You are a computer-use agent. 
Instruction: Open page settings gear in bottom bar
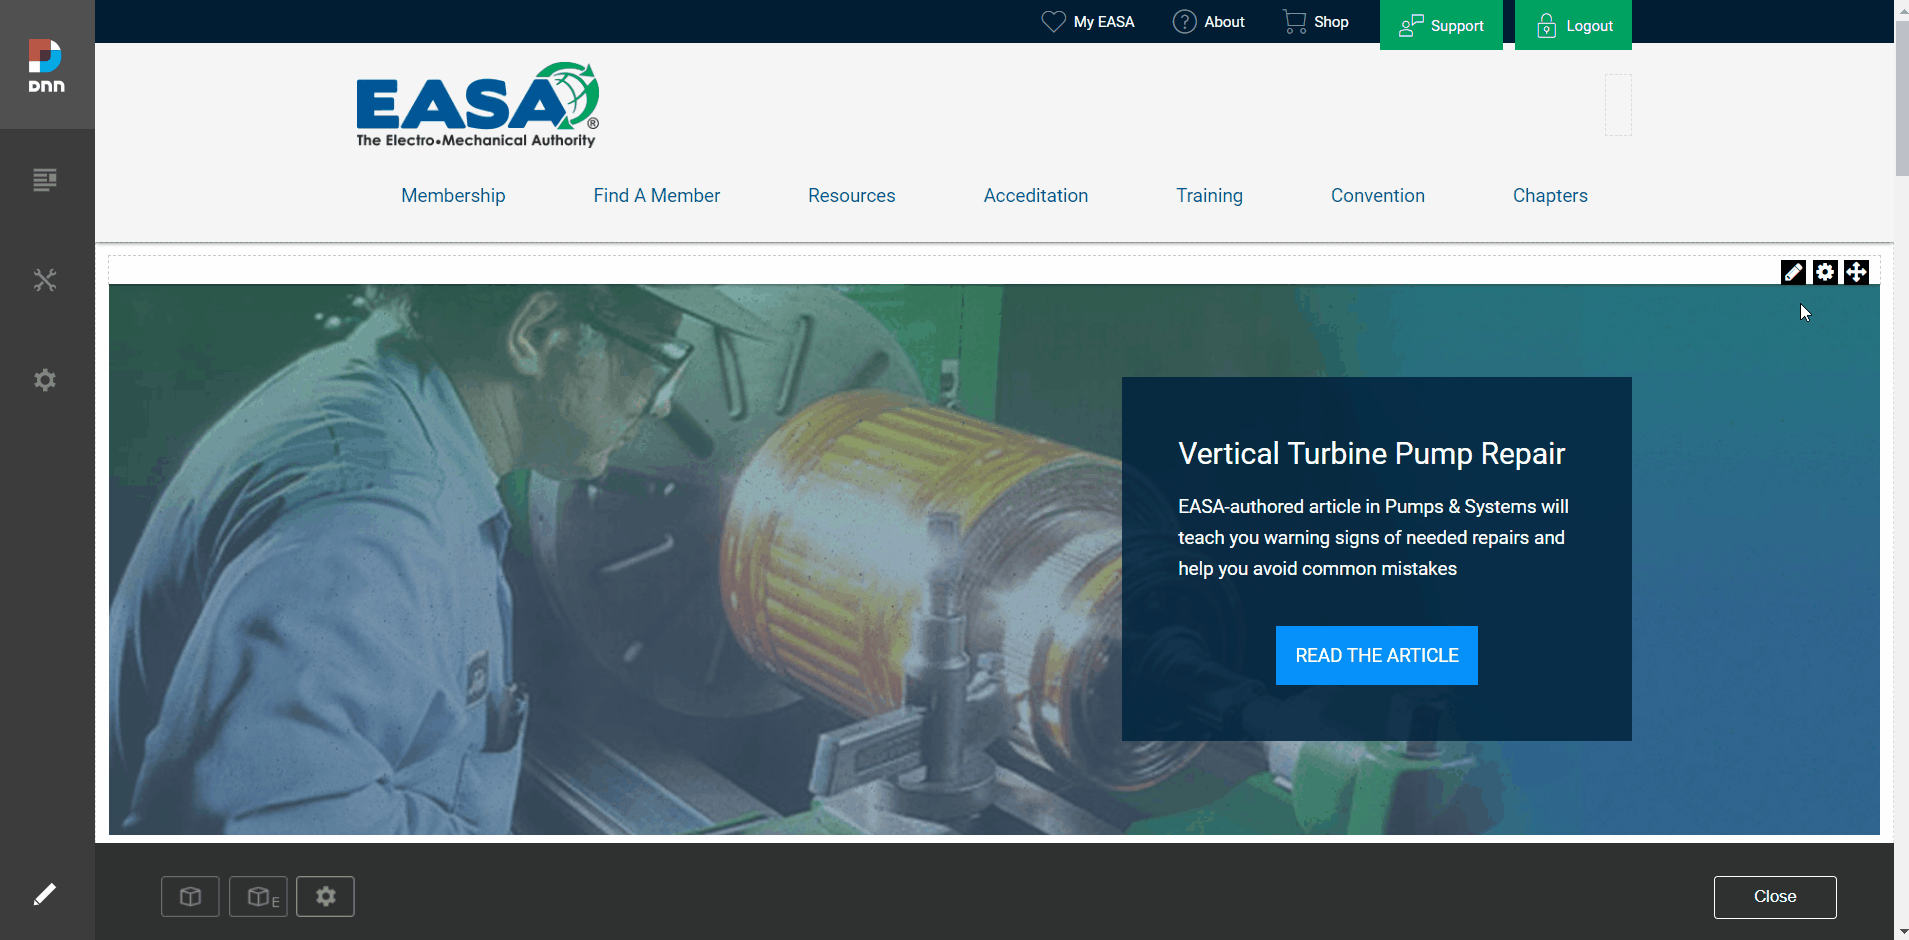click(x=325, y=896)
